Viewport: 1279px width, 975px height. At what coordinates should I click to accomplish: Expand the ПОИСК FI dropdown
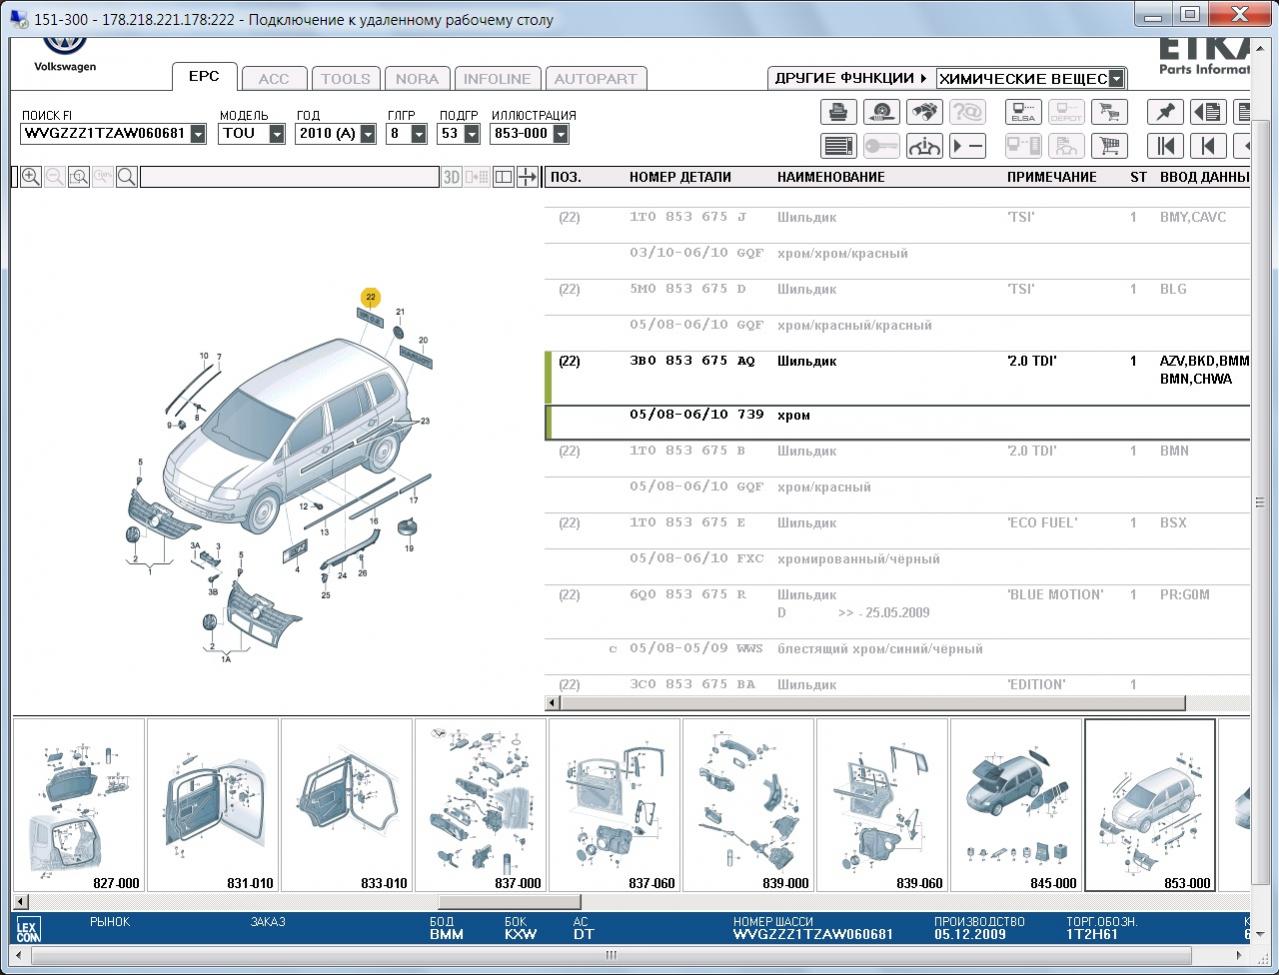[198, 134]
